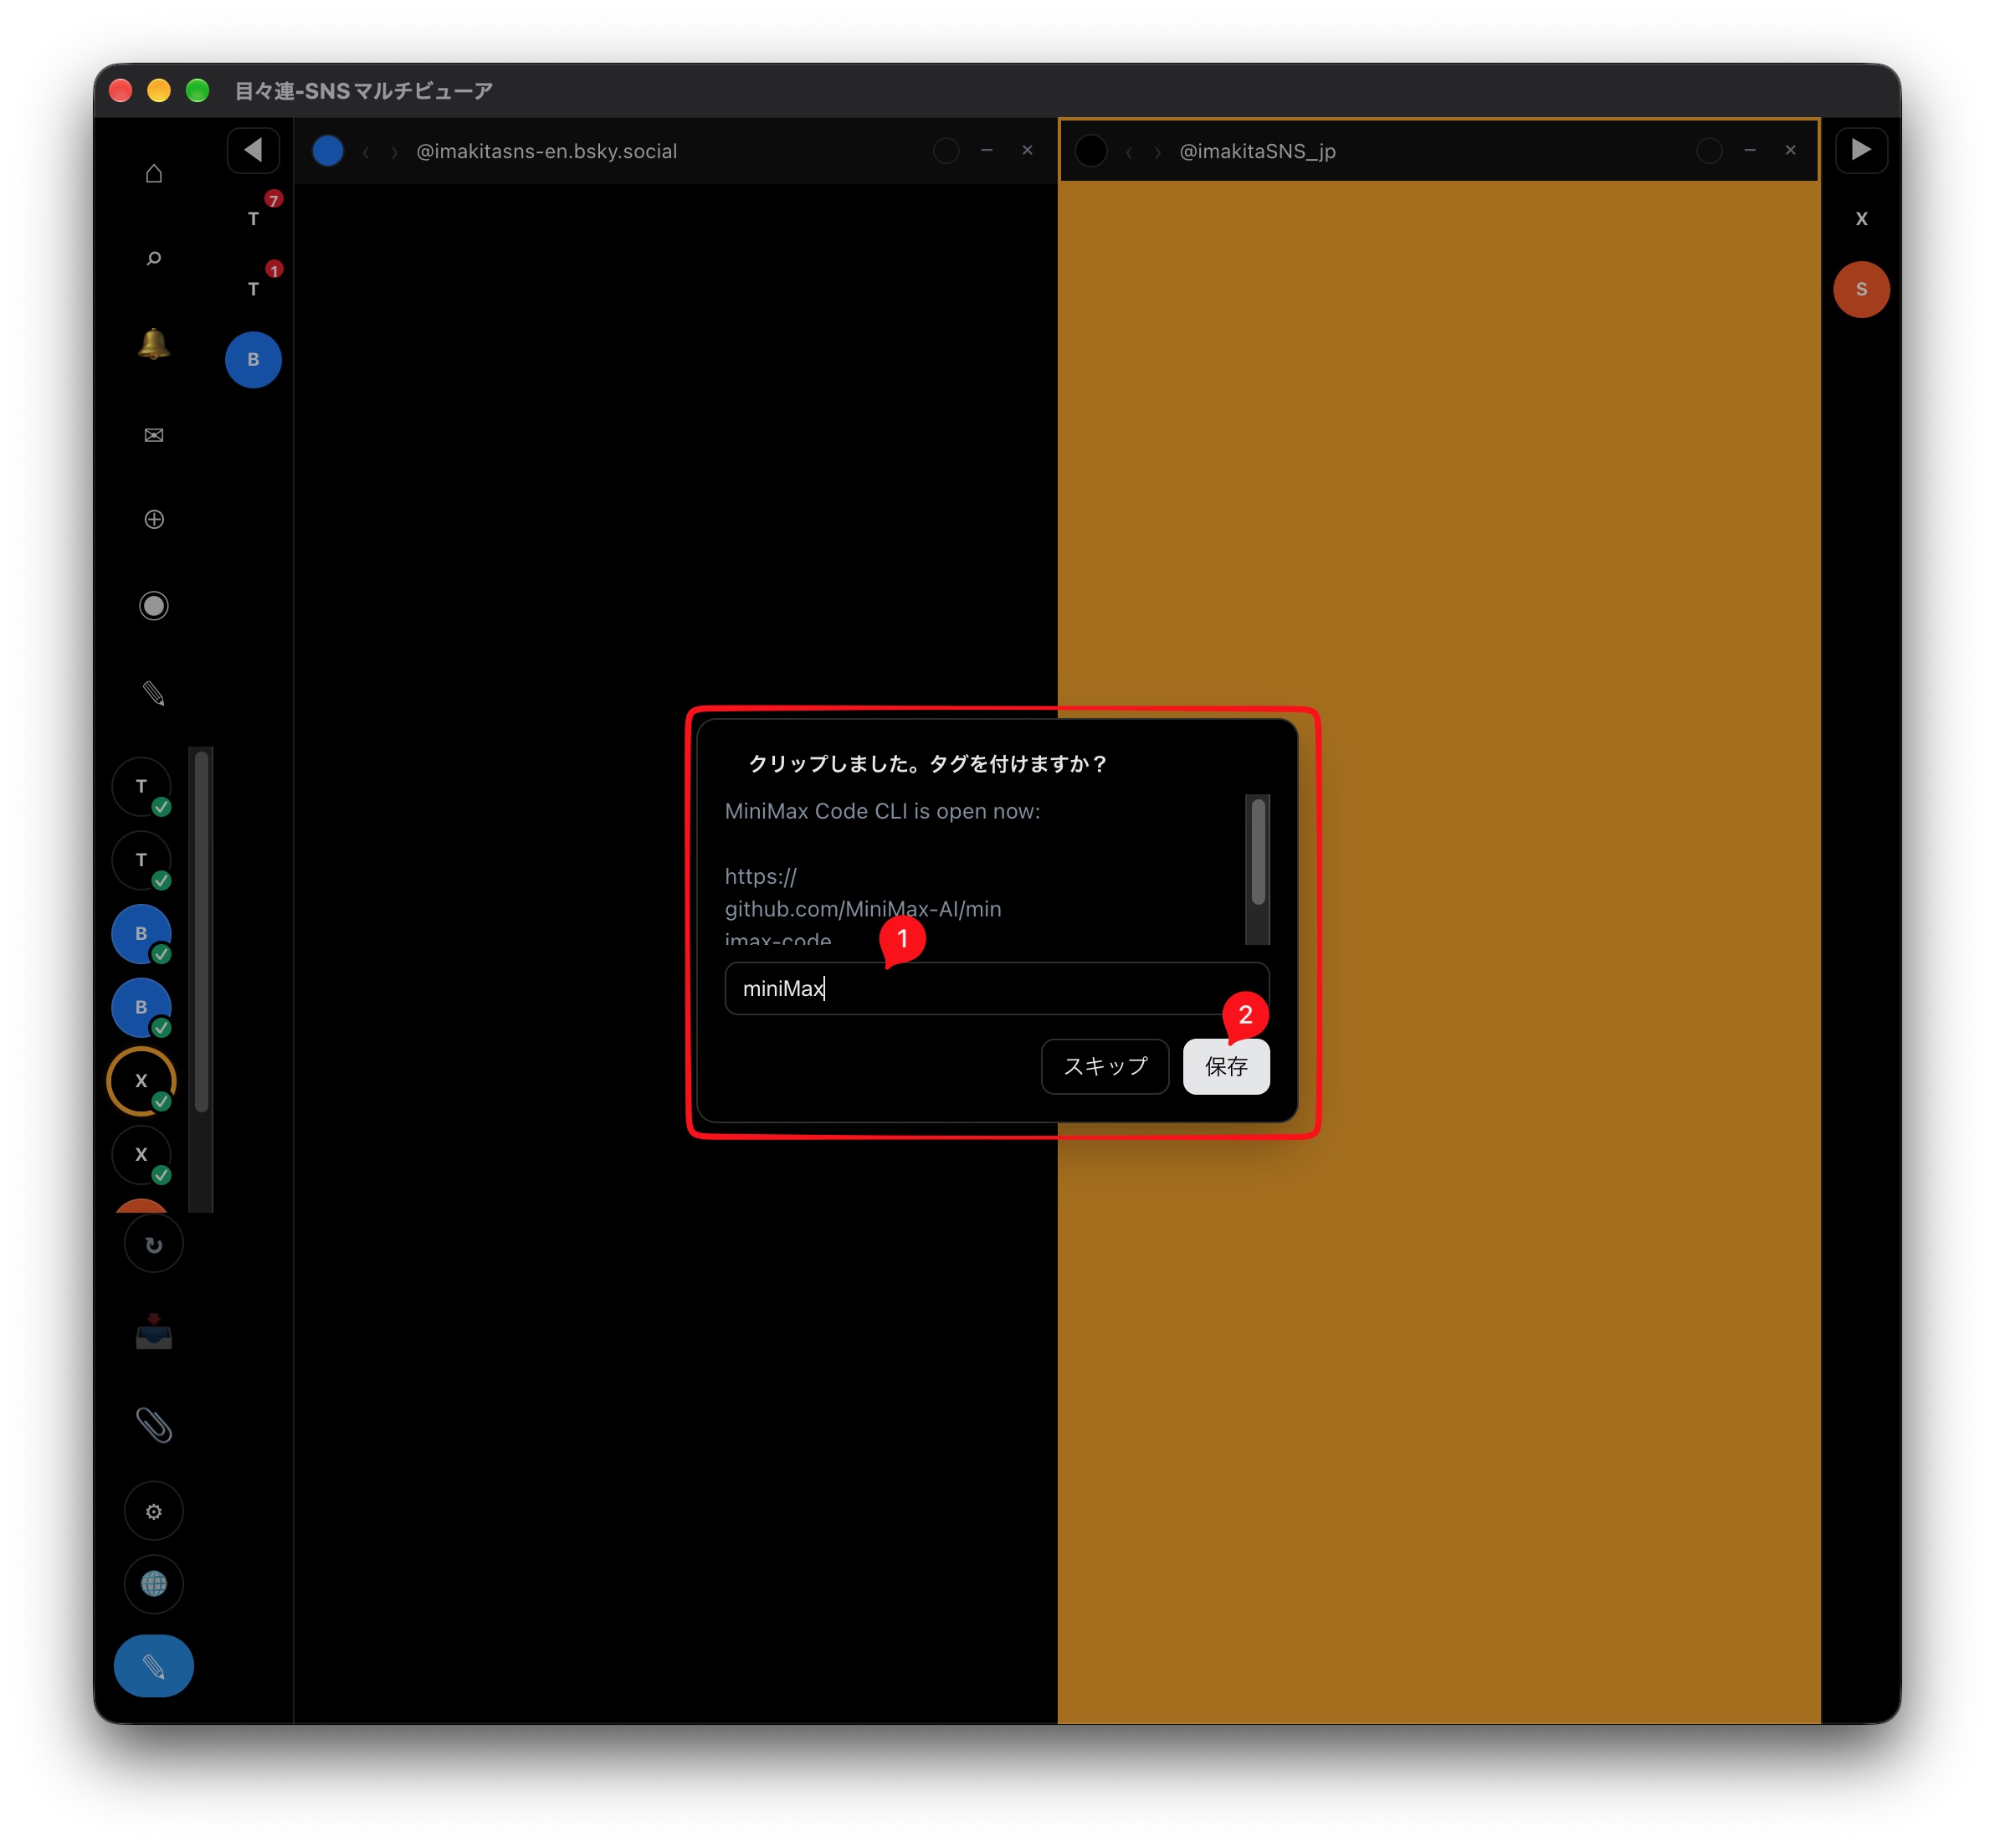Select the @imakitasns-en.bsky.social pane title
Image resolution: width=1995 pixels, height=1848 pixels.
(x=546, y=151)
